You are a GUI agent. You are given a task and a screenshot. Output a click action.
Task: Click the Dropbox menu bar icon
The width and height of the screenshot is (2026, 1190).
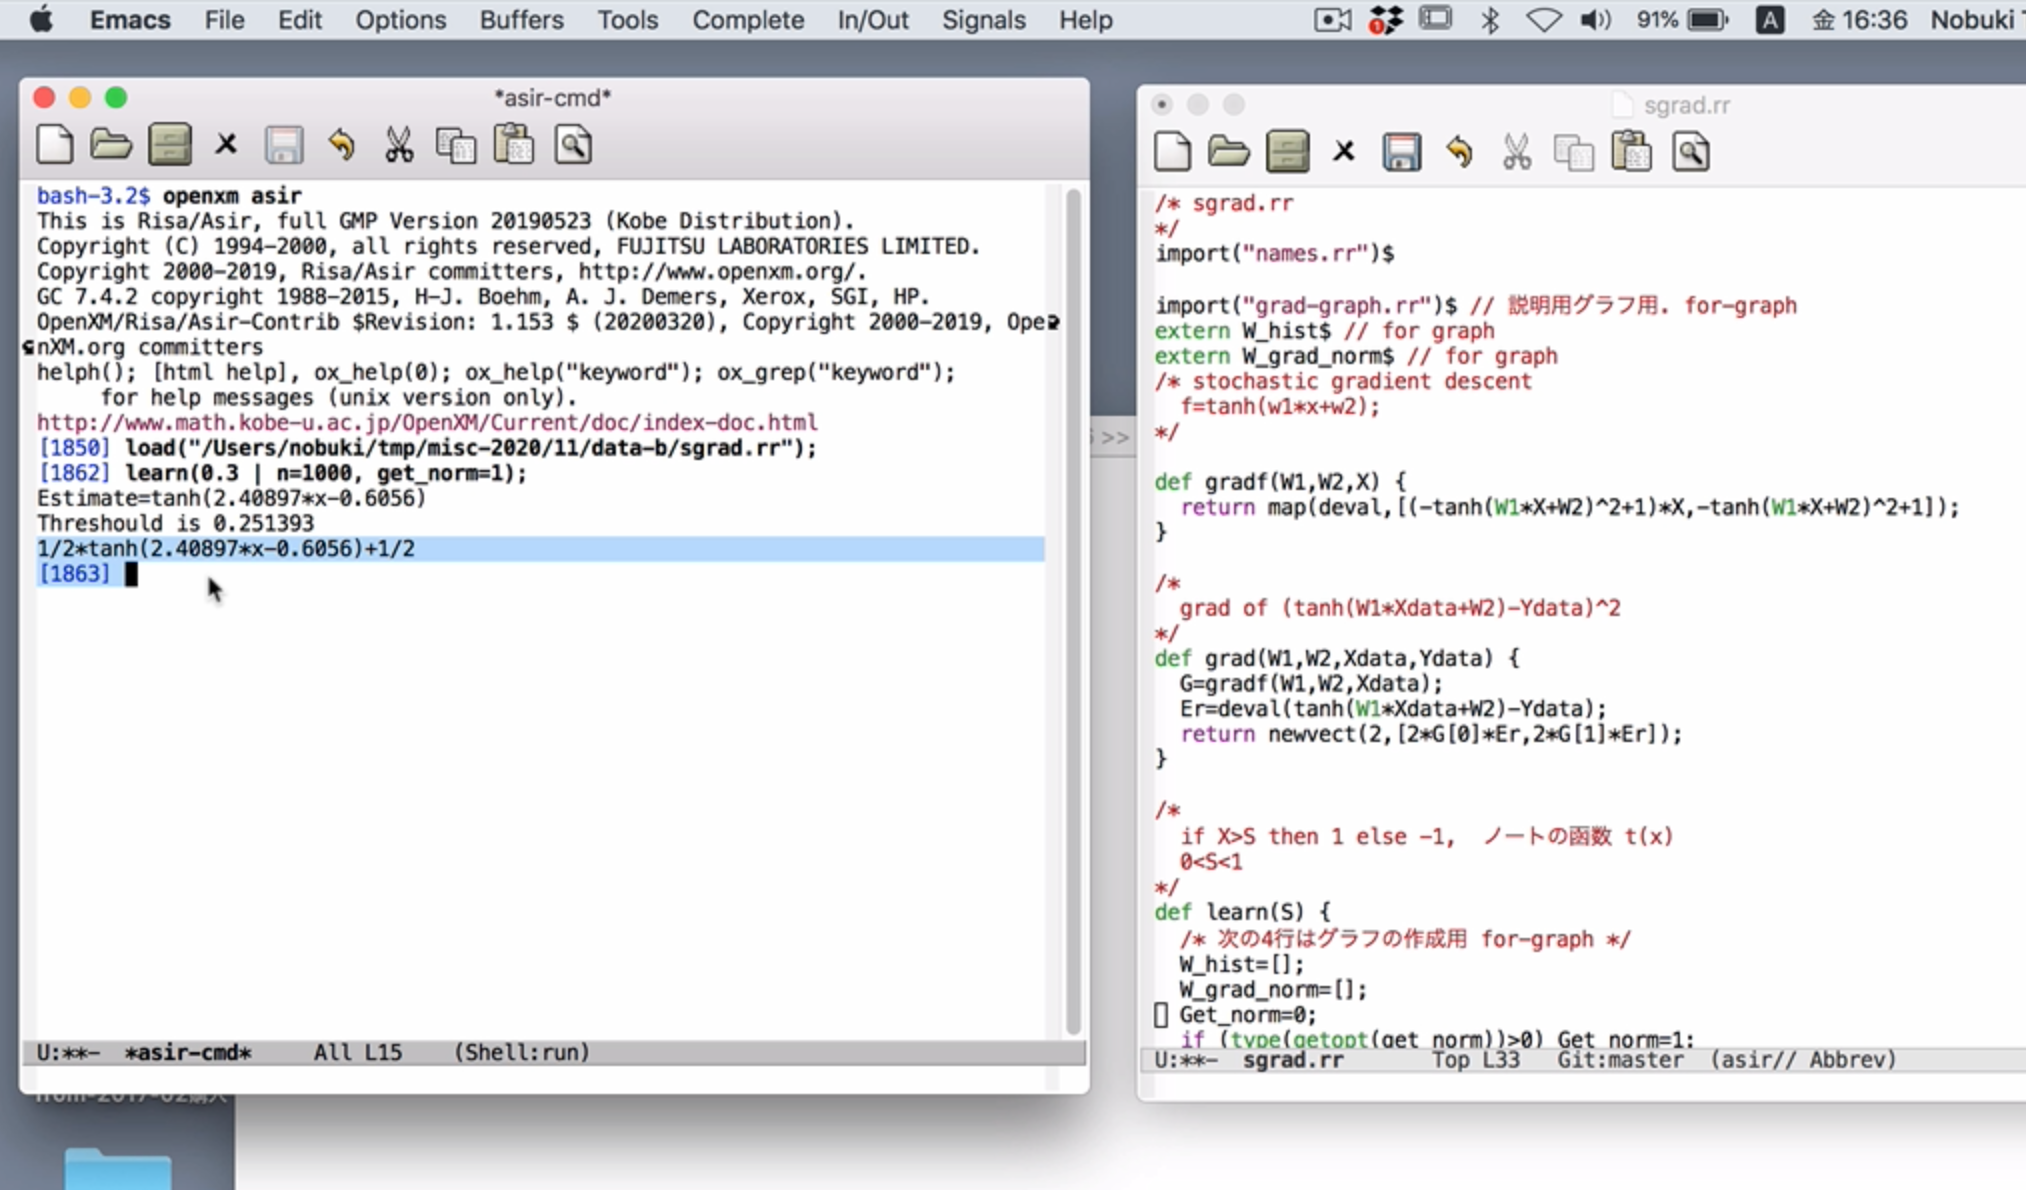point(1386,20)
